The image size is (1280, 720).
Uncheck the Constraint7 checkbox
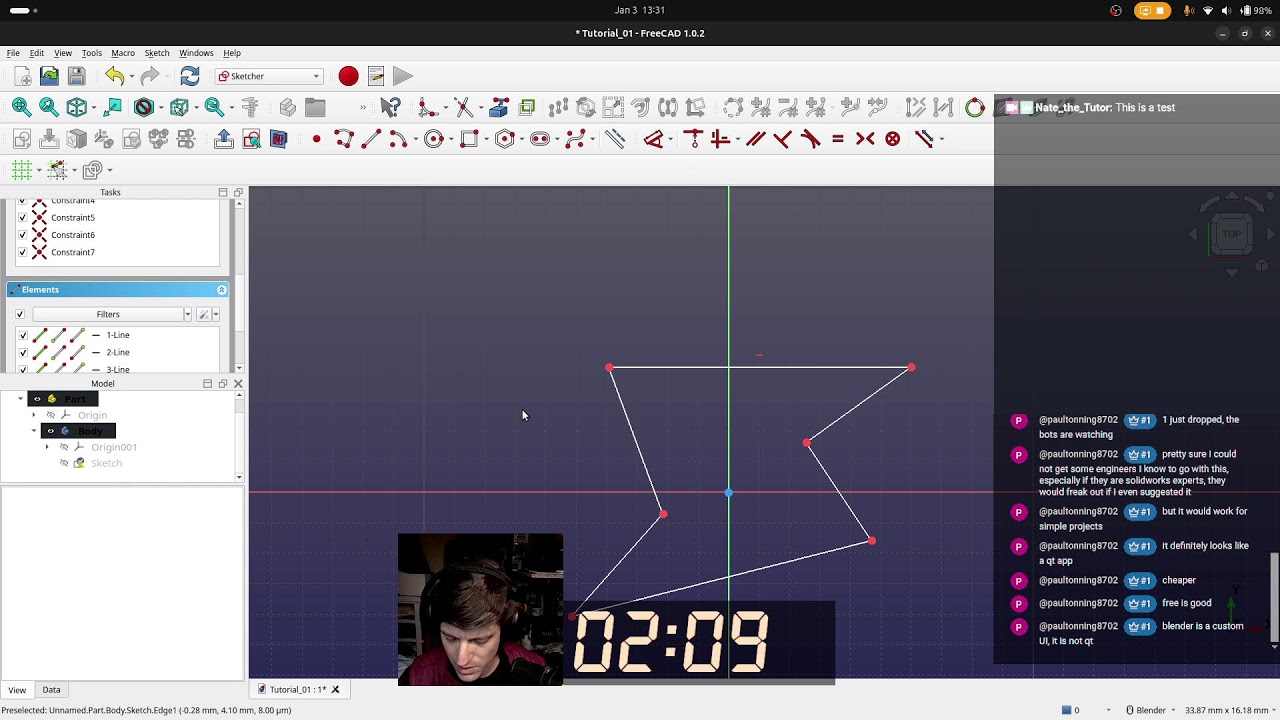click(23, 252)
